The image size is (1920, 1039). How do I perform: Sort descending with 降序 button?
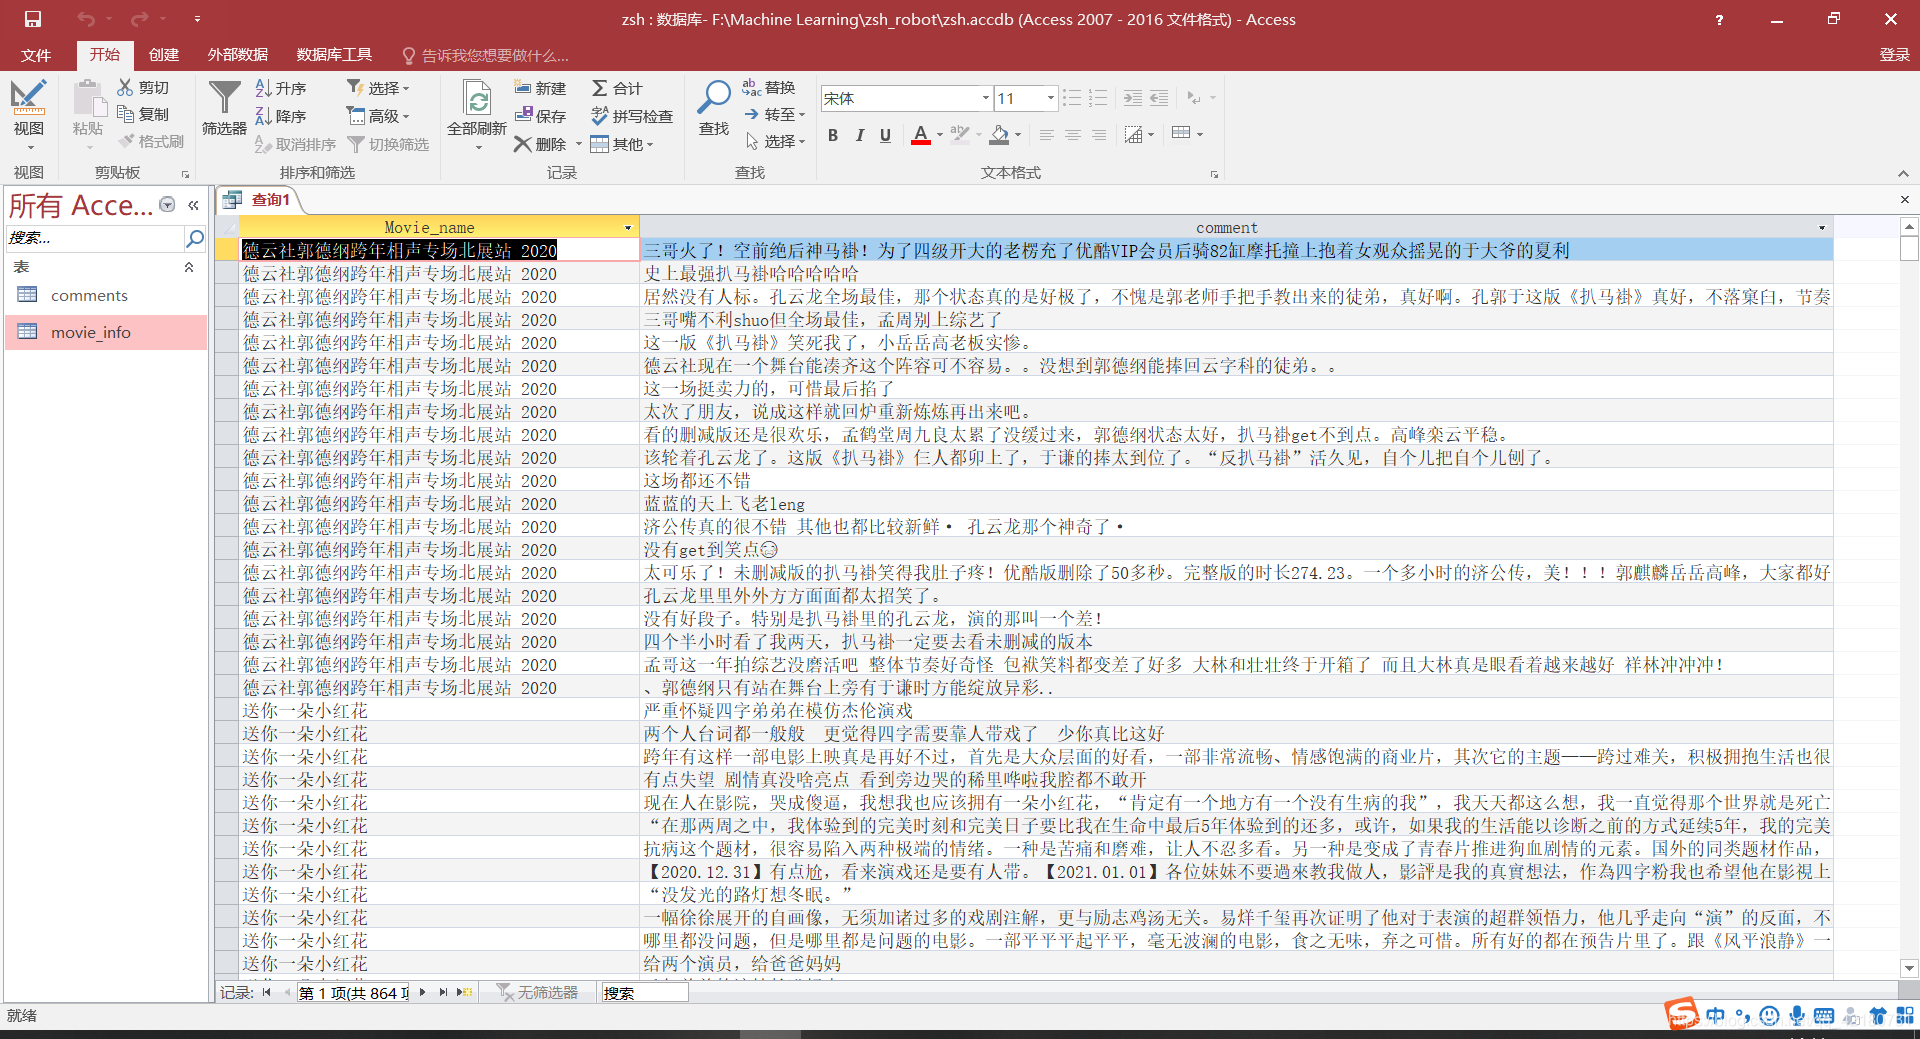(x=280, y=116)
